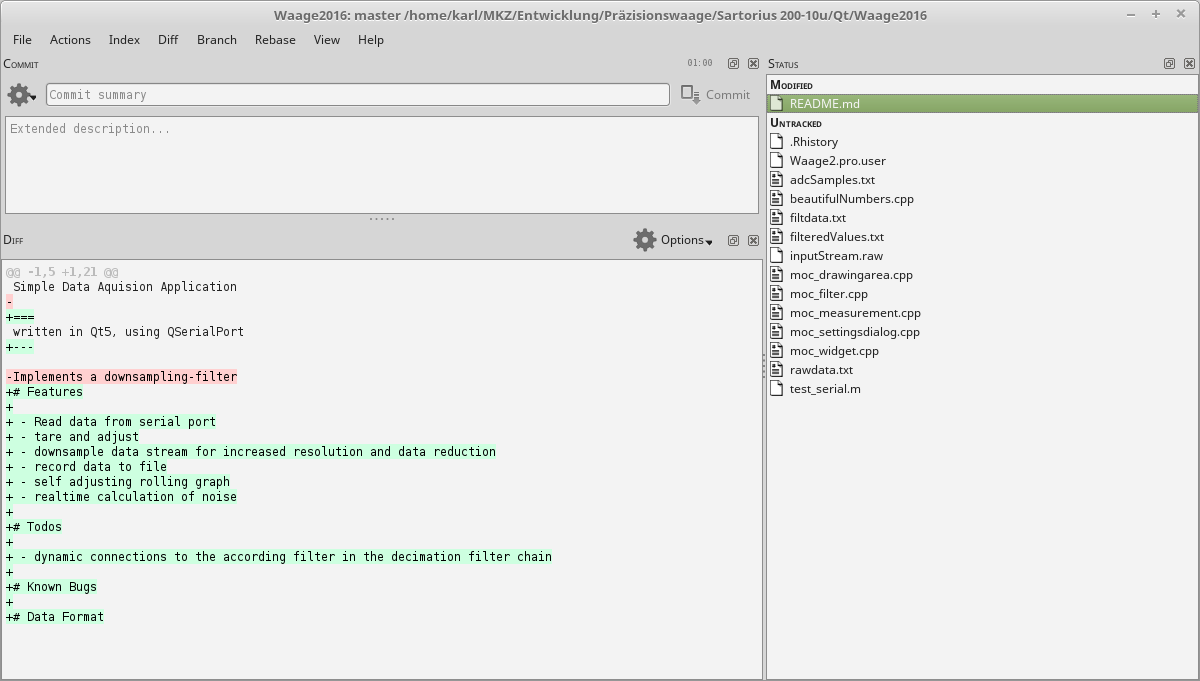
Task: Select adcSamples.txt file name
Action: pos(832,179)
